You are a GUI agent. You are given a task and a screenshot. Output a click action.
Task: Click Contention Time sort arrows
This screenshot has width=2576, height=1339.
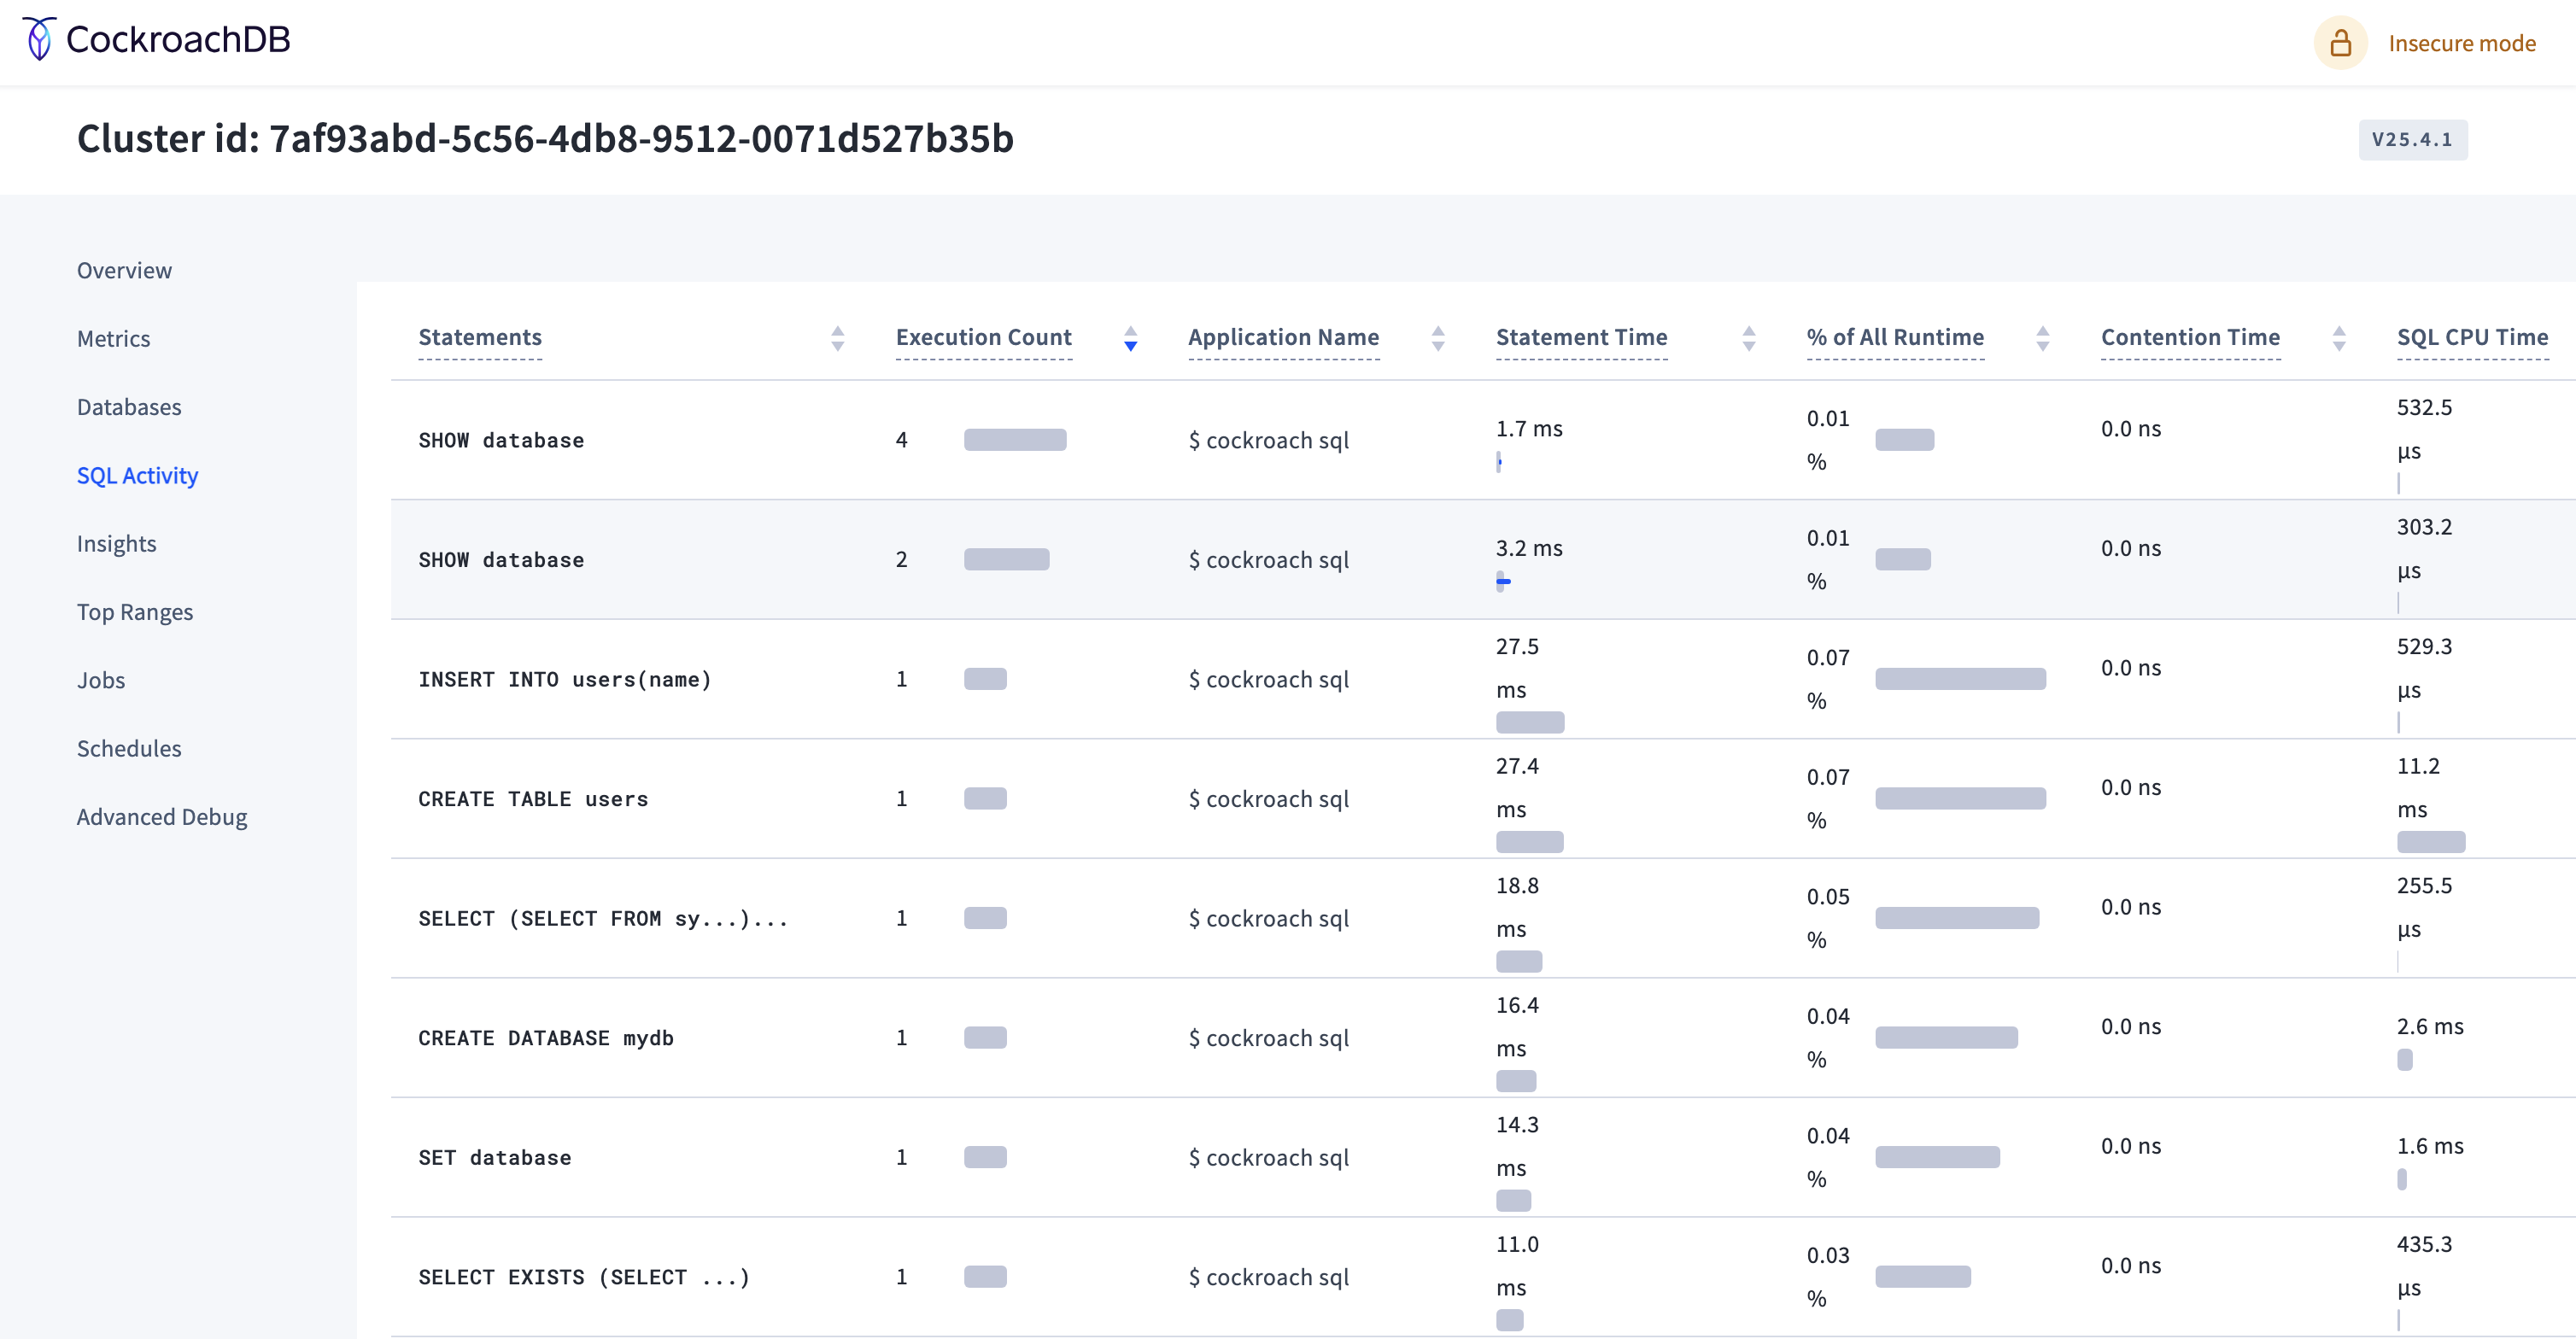point(2338,338)
